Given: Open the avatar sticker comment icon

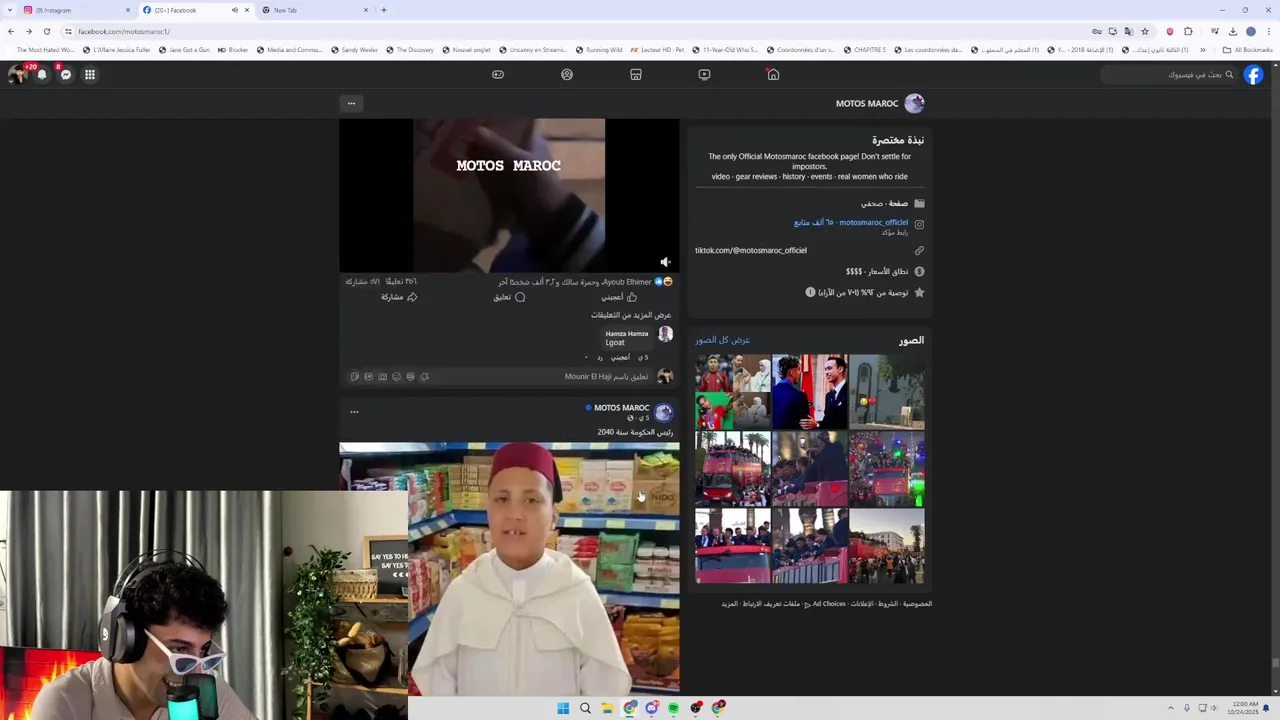Looking at the screenshot, I should 410,377.
